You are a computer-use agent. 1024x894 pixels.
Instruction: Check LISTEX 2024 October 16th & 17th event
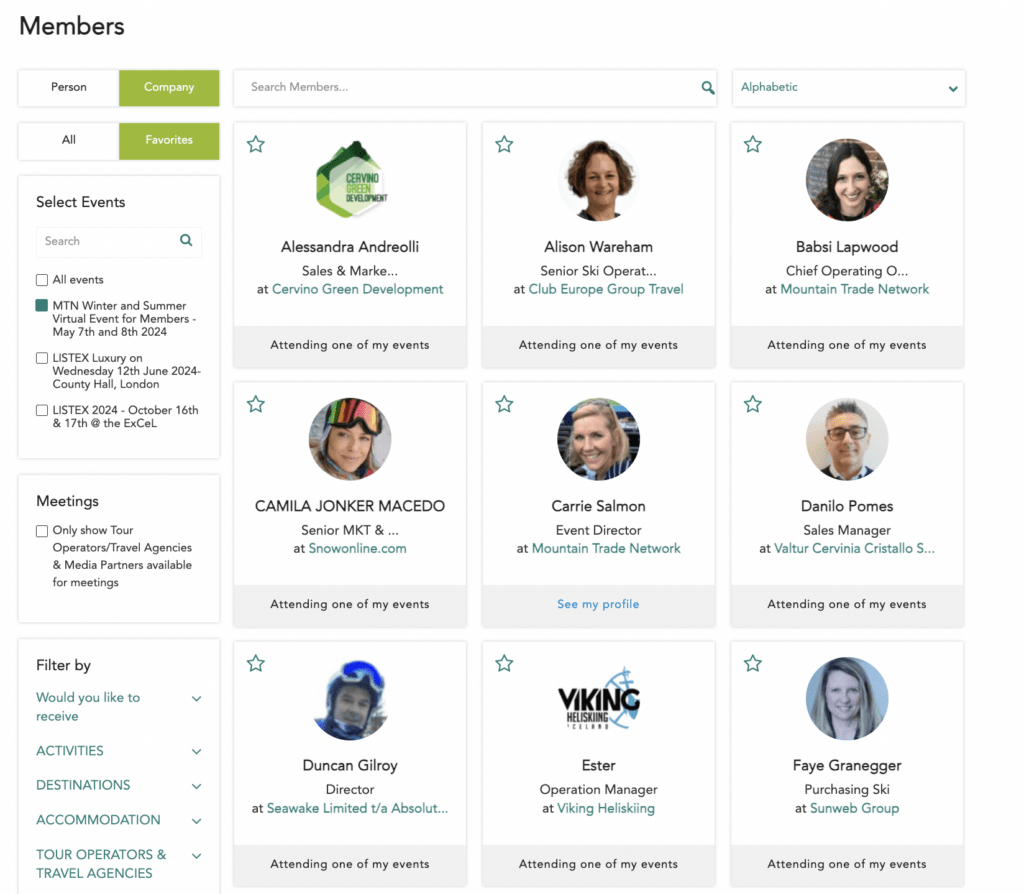tap(42, 410)
